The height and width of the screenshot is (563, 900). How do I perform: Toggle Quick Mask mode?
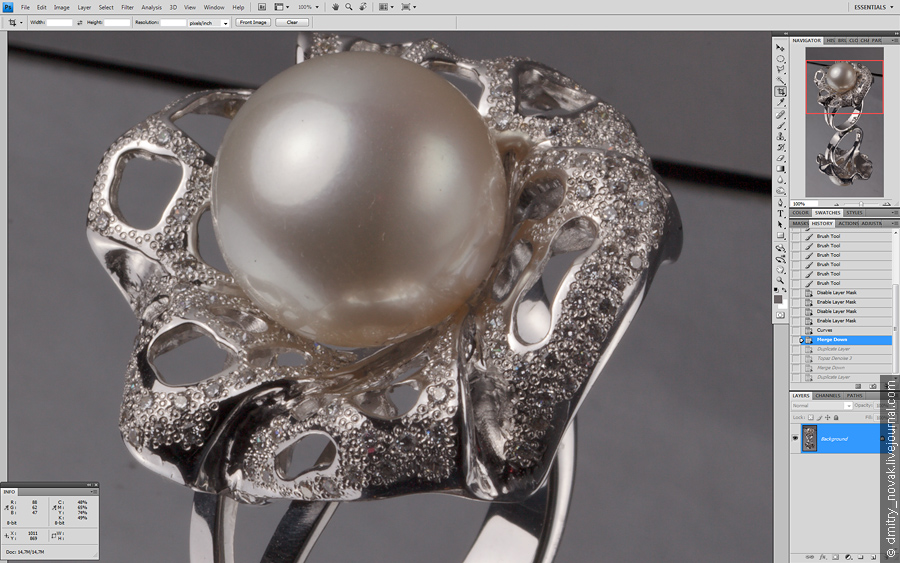coord(780,315)
